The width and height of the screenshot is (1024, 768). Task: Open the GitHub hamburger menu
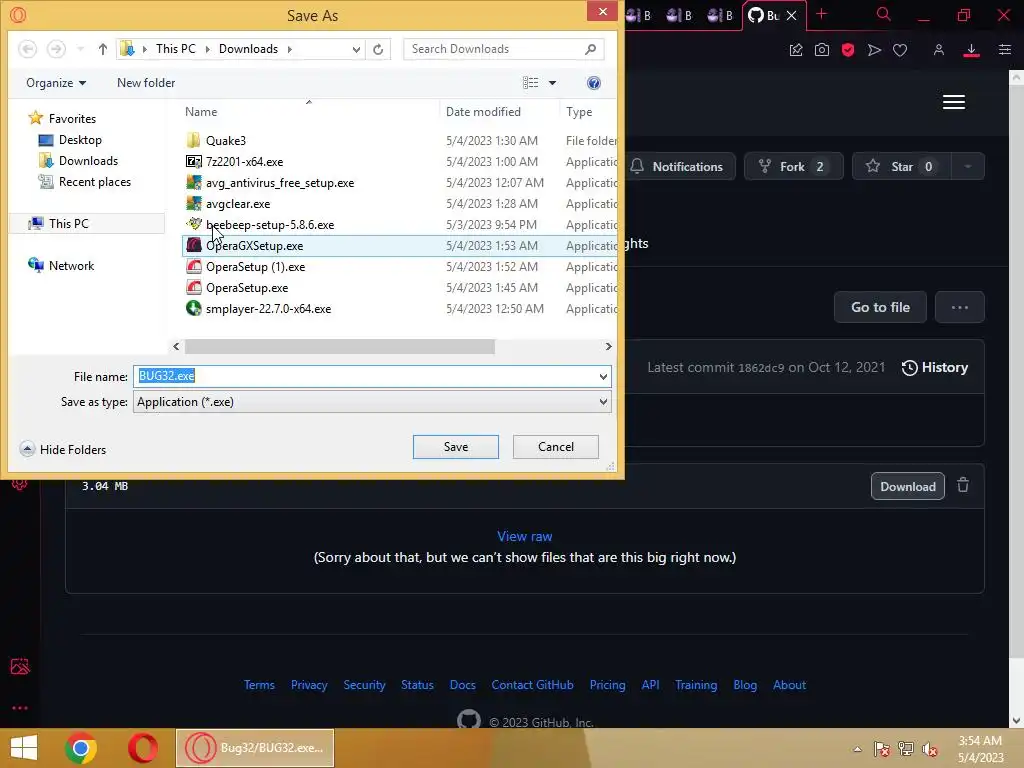[x=953, y=102]
